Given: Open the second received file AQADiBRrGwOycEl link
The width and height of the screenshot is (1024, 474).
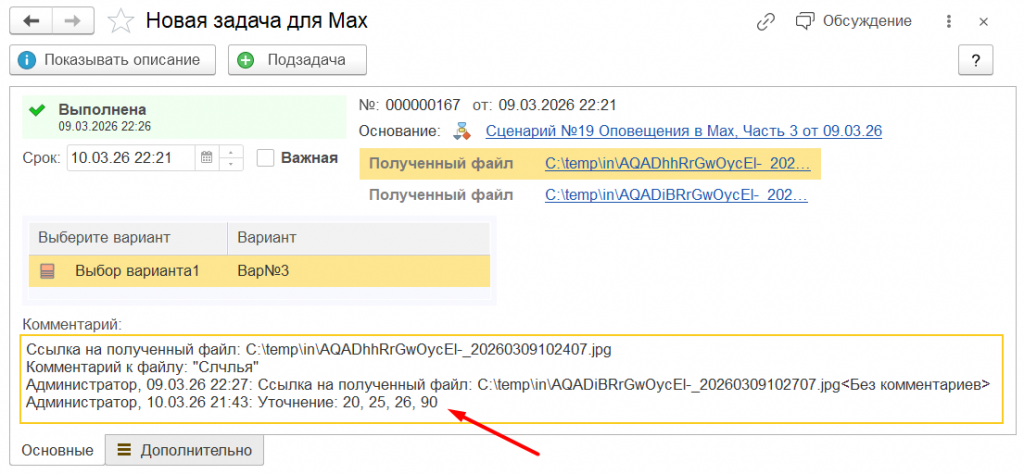Looking at the screenshot, I should pyautogui.click(x=676, y=195).
